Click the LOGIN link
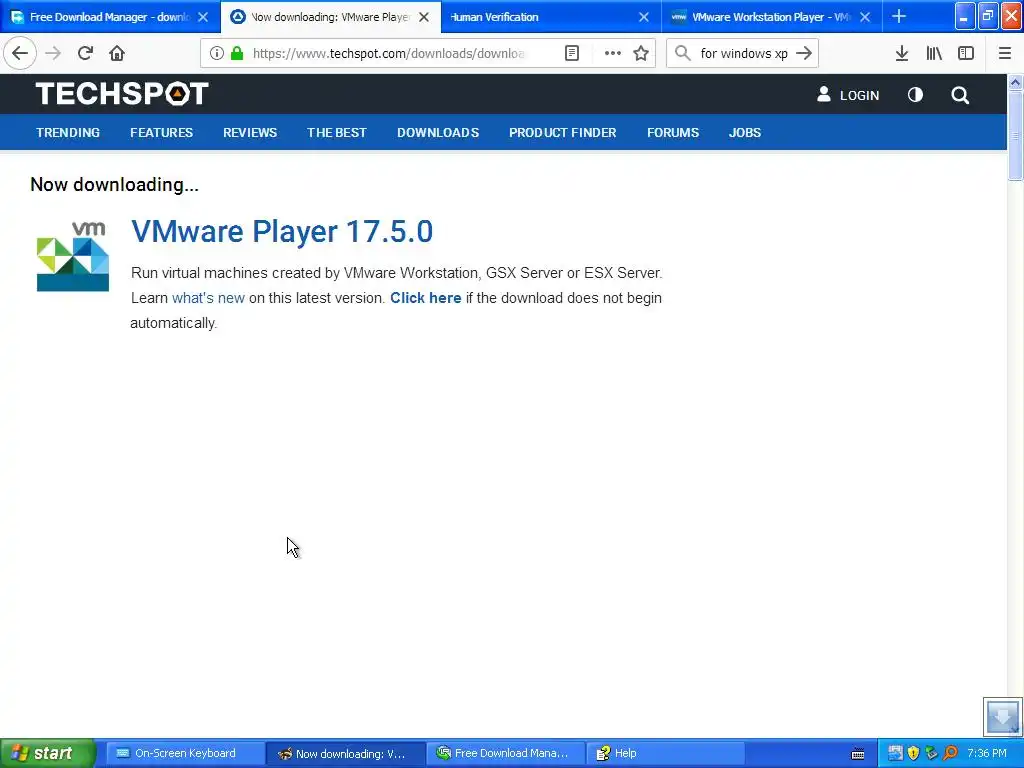 848,95
